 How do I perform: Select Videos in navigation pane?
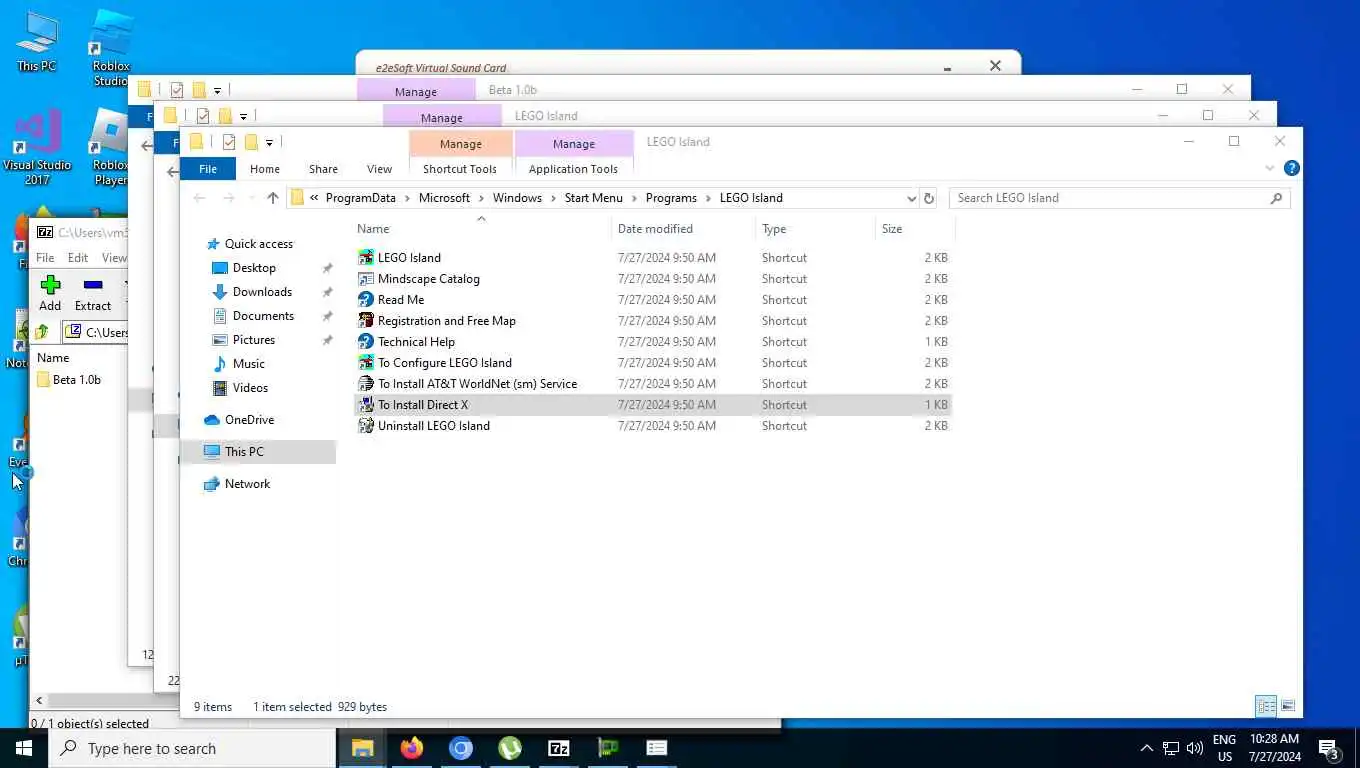(x=250, y=388)
